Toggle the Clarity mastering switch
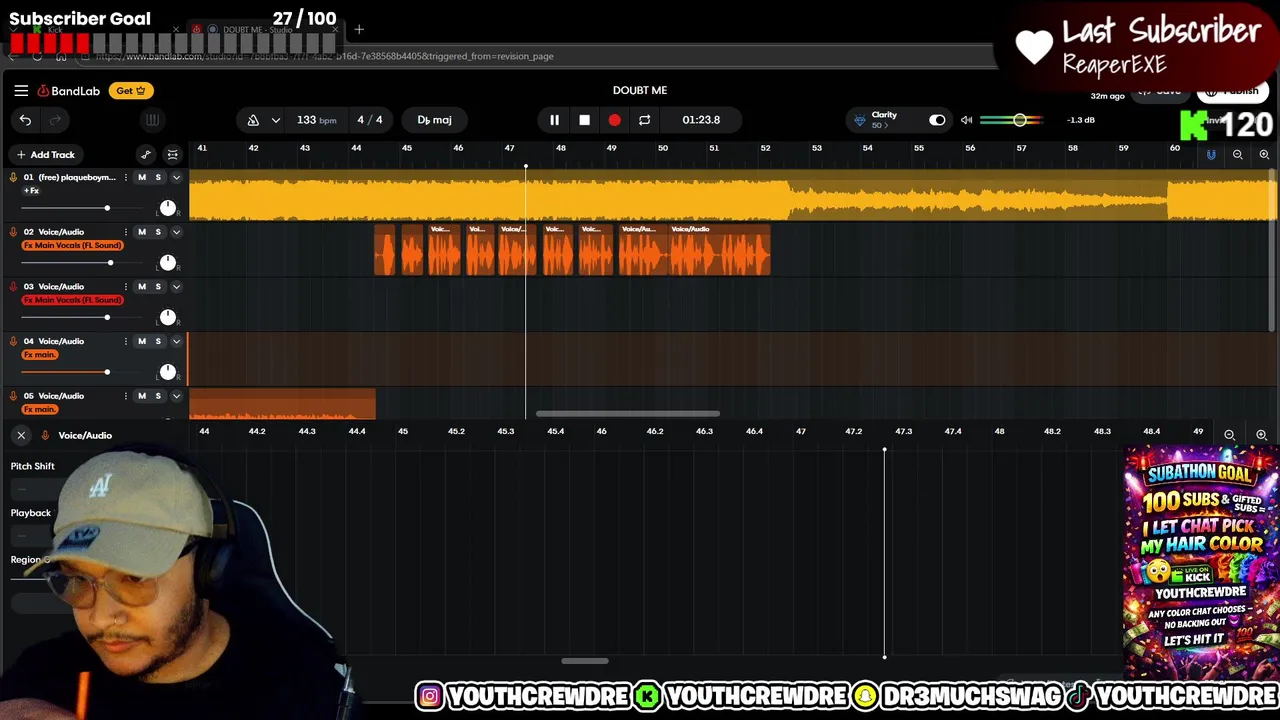The width and height of the screenshot is (1280, 720). click(937, 120)
